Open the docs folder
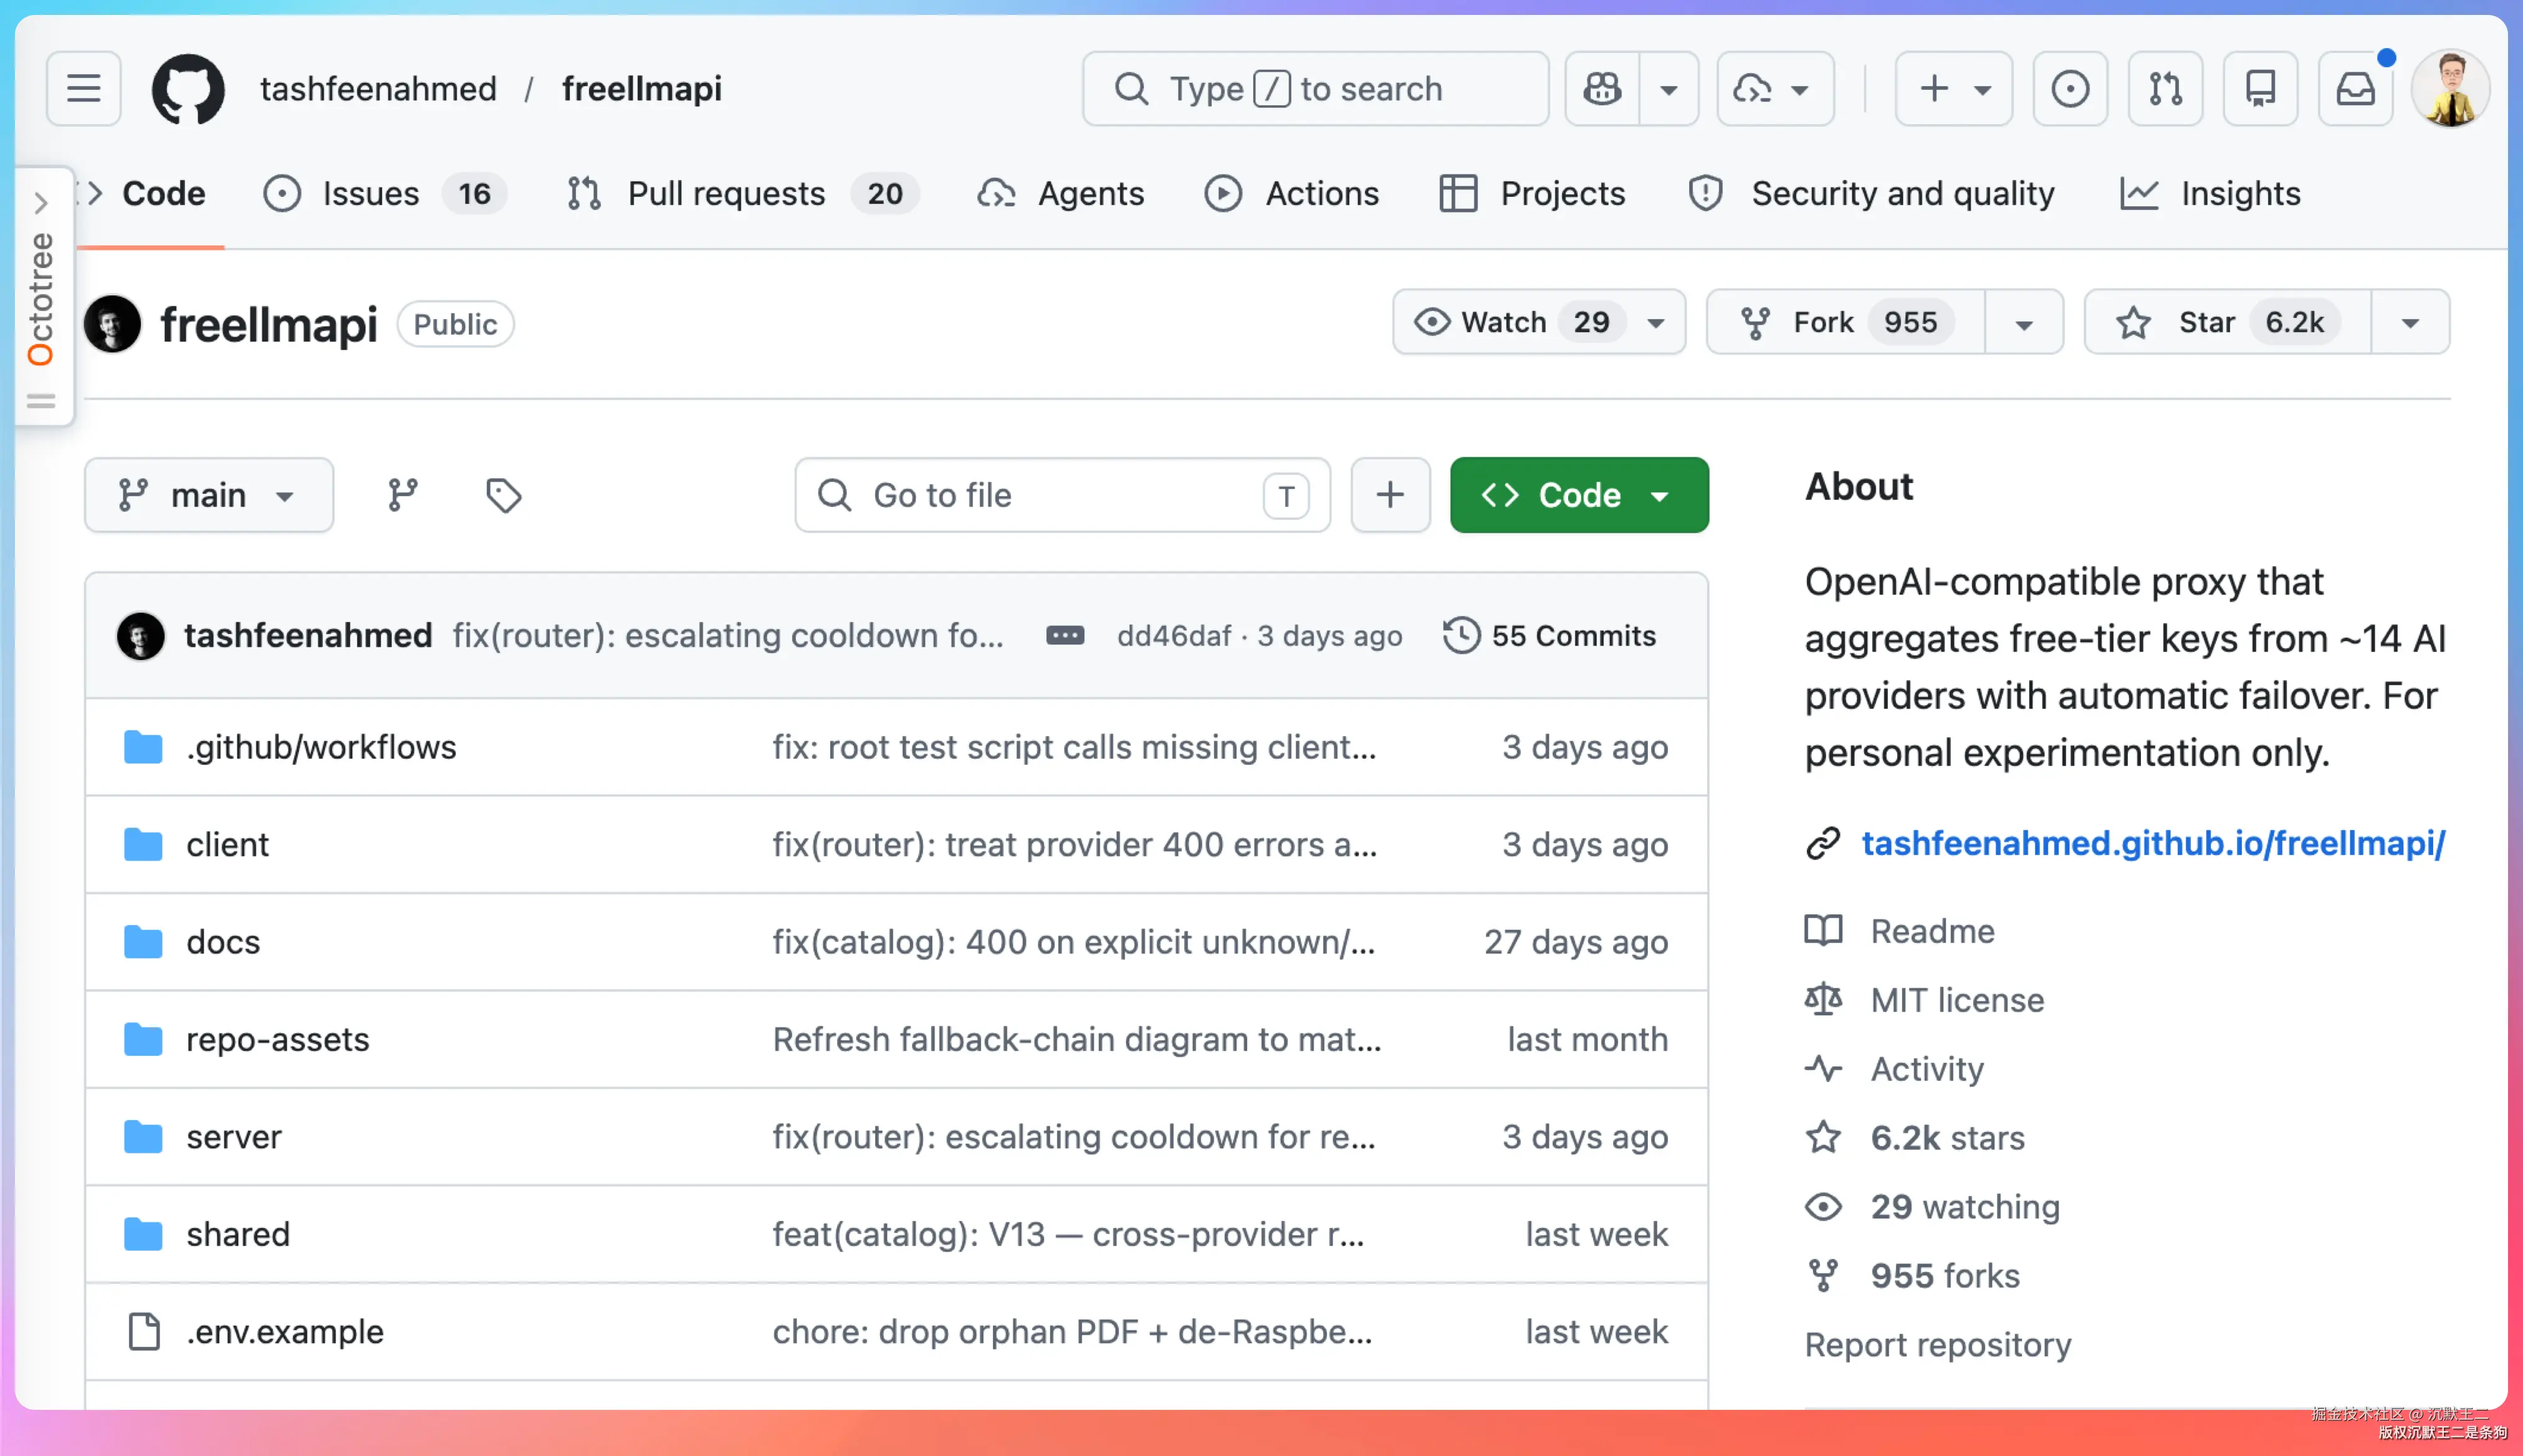 [x=223, y=942]
